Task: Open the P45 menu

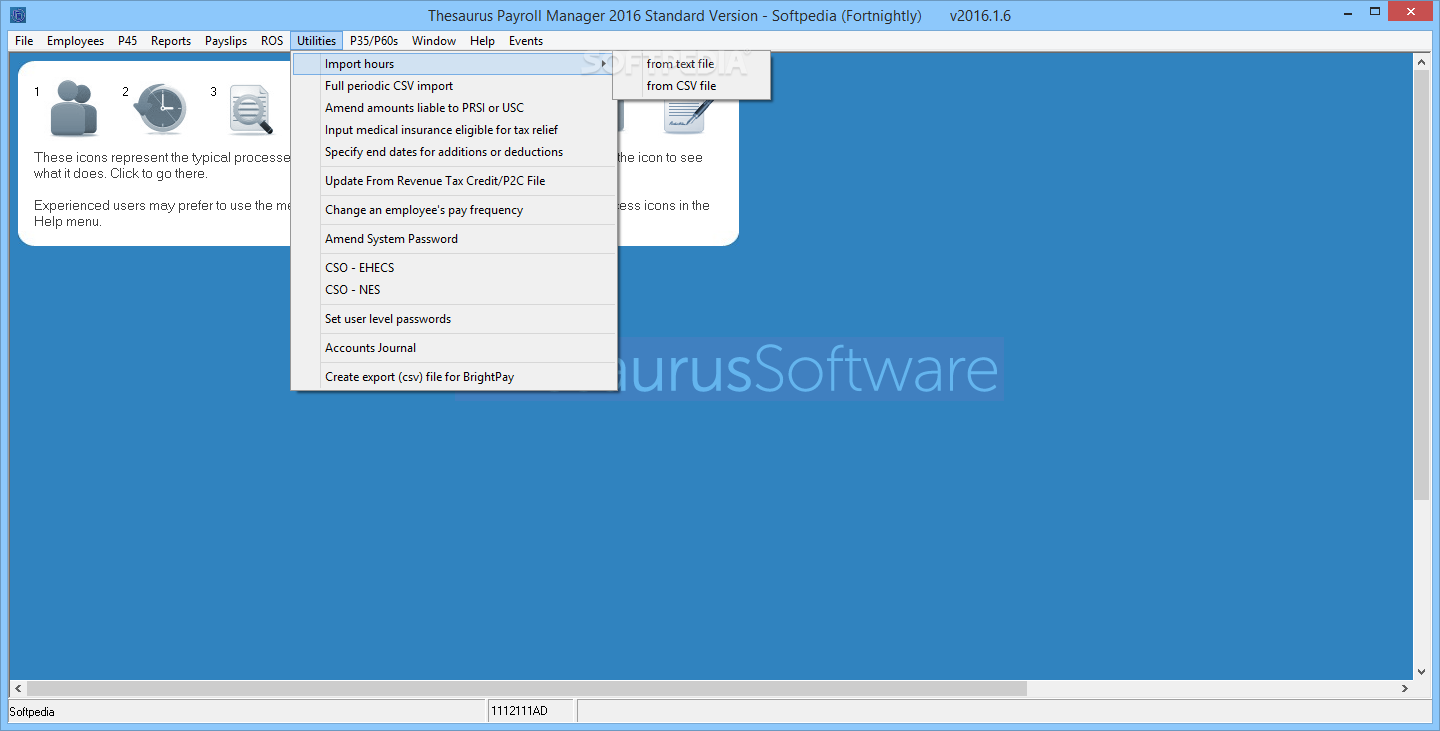Action: pyautogui.click(x=127, y=41)
